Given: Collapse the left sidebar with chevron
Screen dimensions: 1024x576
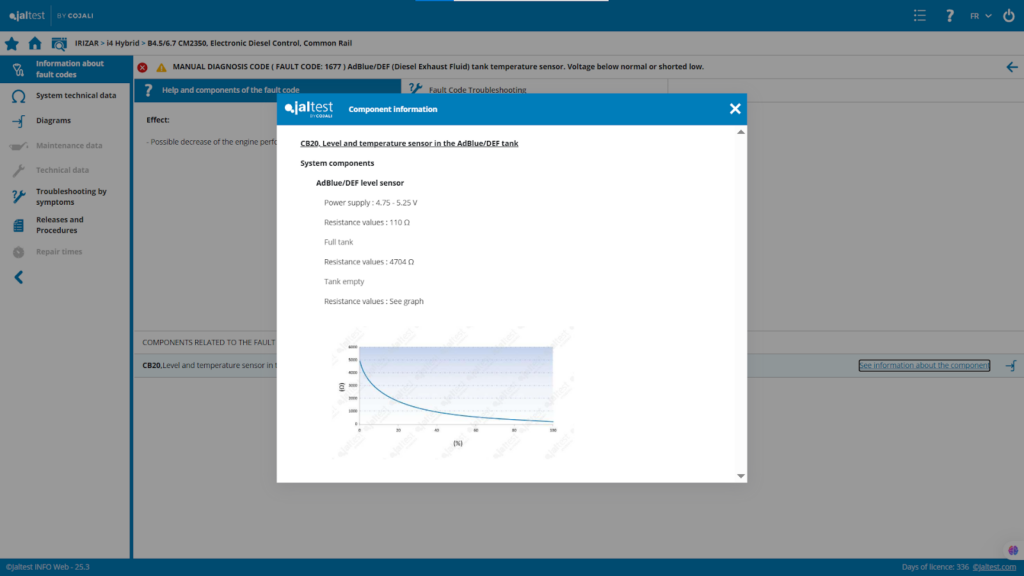Looking at the screenshot, I should click(x=18, y=277).
